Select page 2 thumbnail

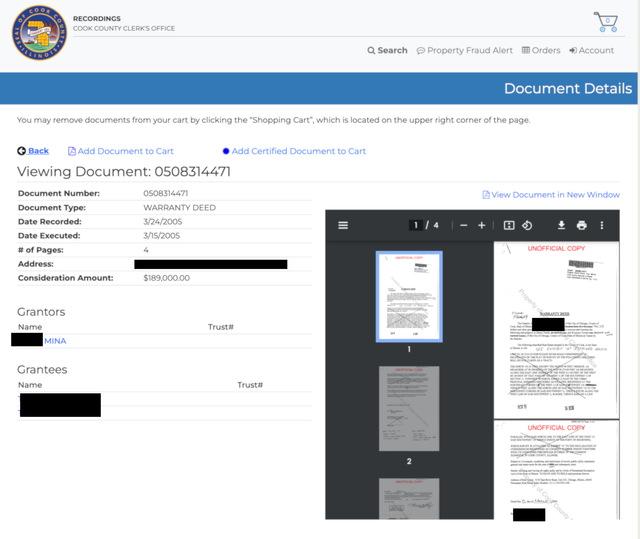409,408
